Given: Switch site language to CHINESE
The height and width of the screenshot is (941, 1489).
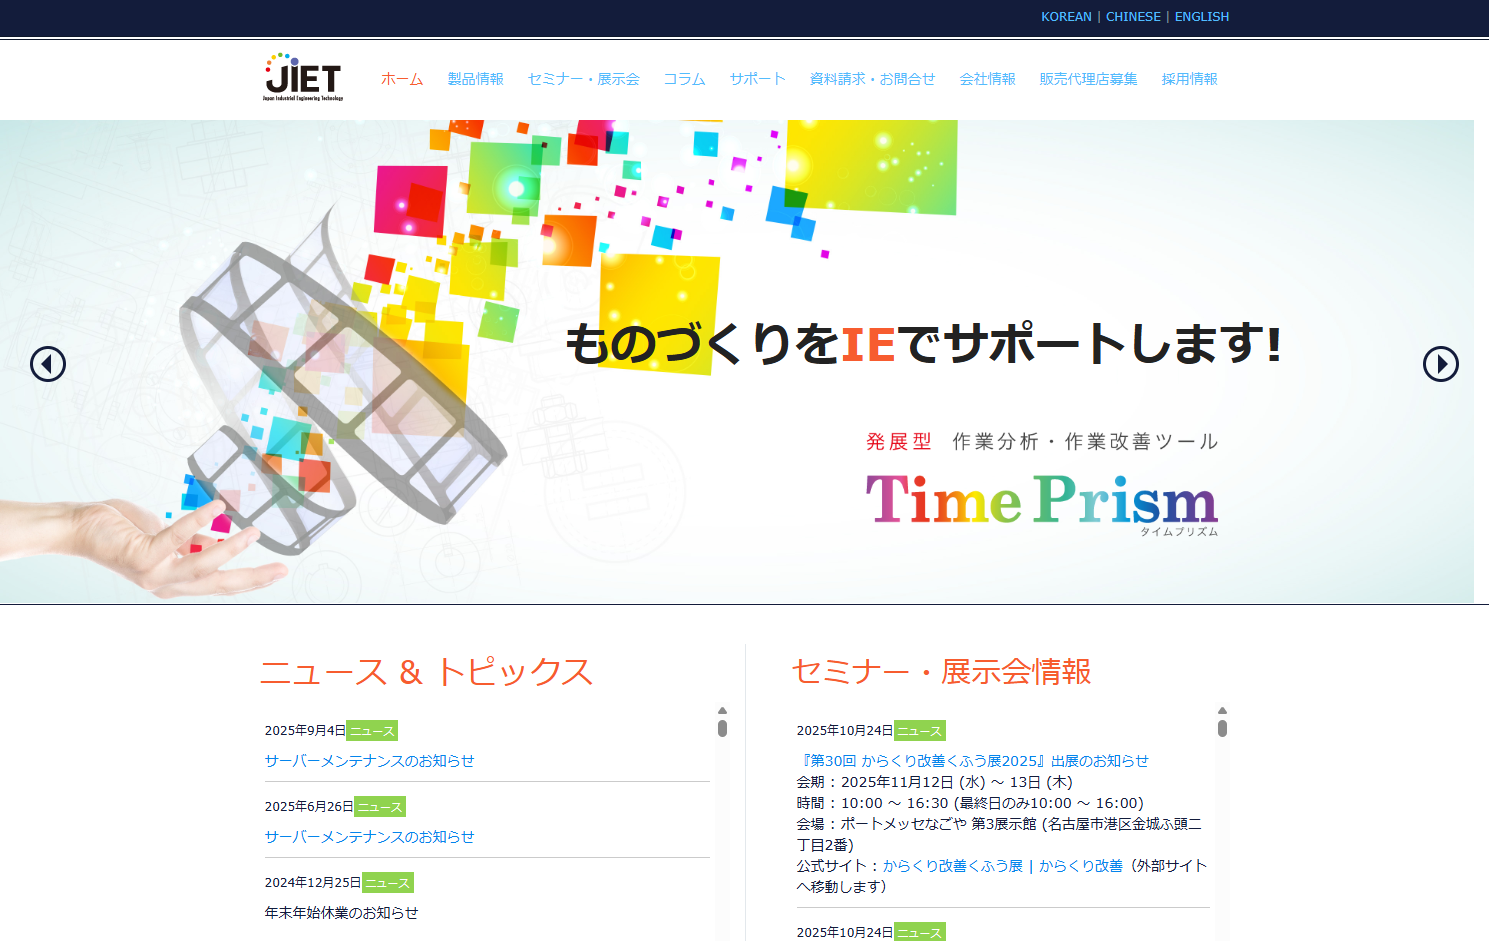Looking at the screenshot, I should (1133, 16).
